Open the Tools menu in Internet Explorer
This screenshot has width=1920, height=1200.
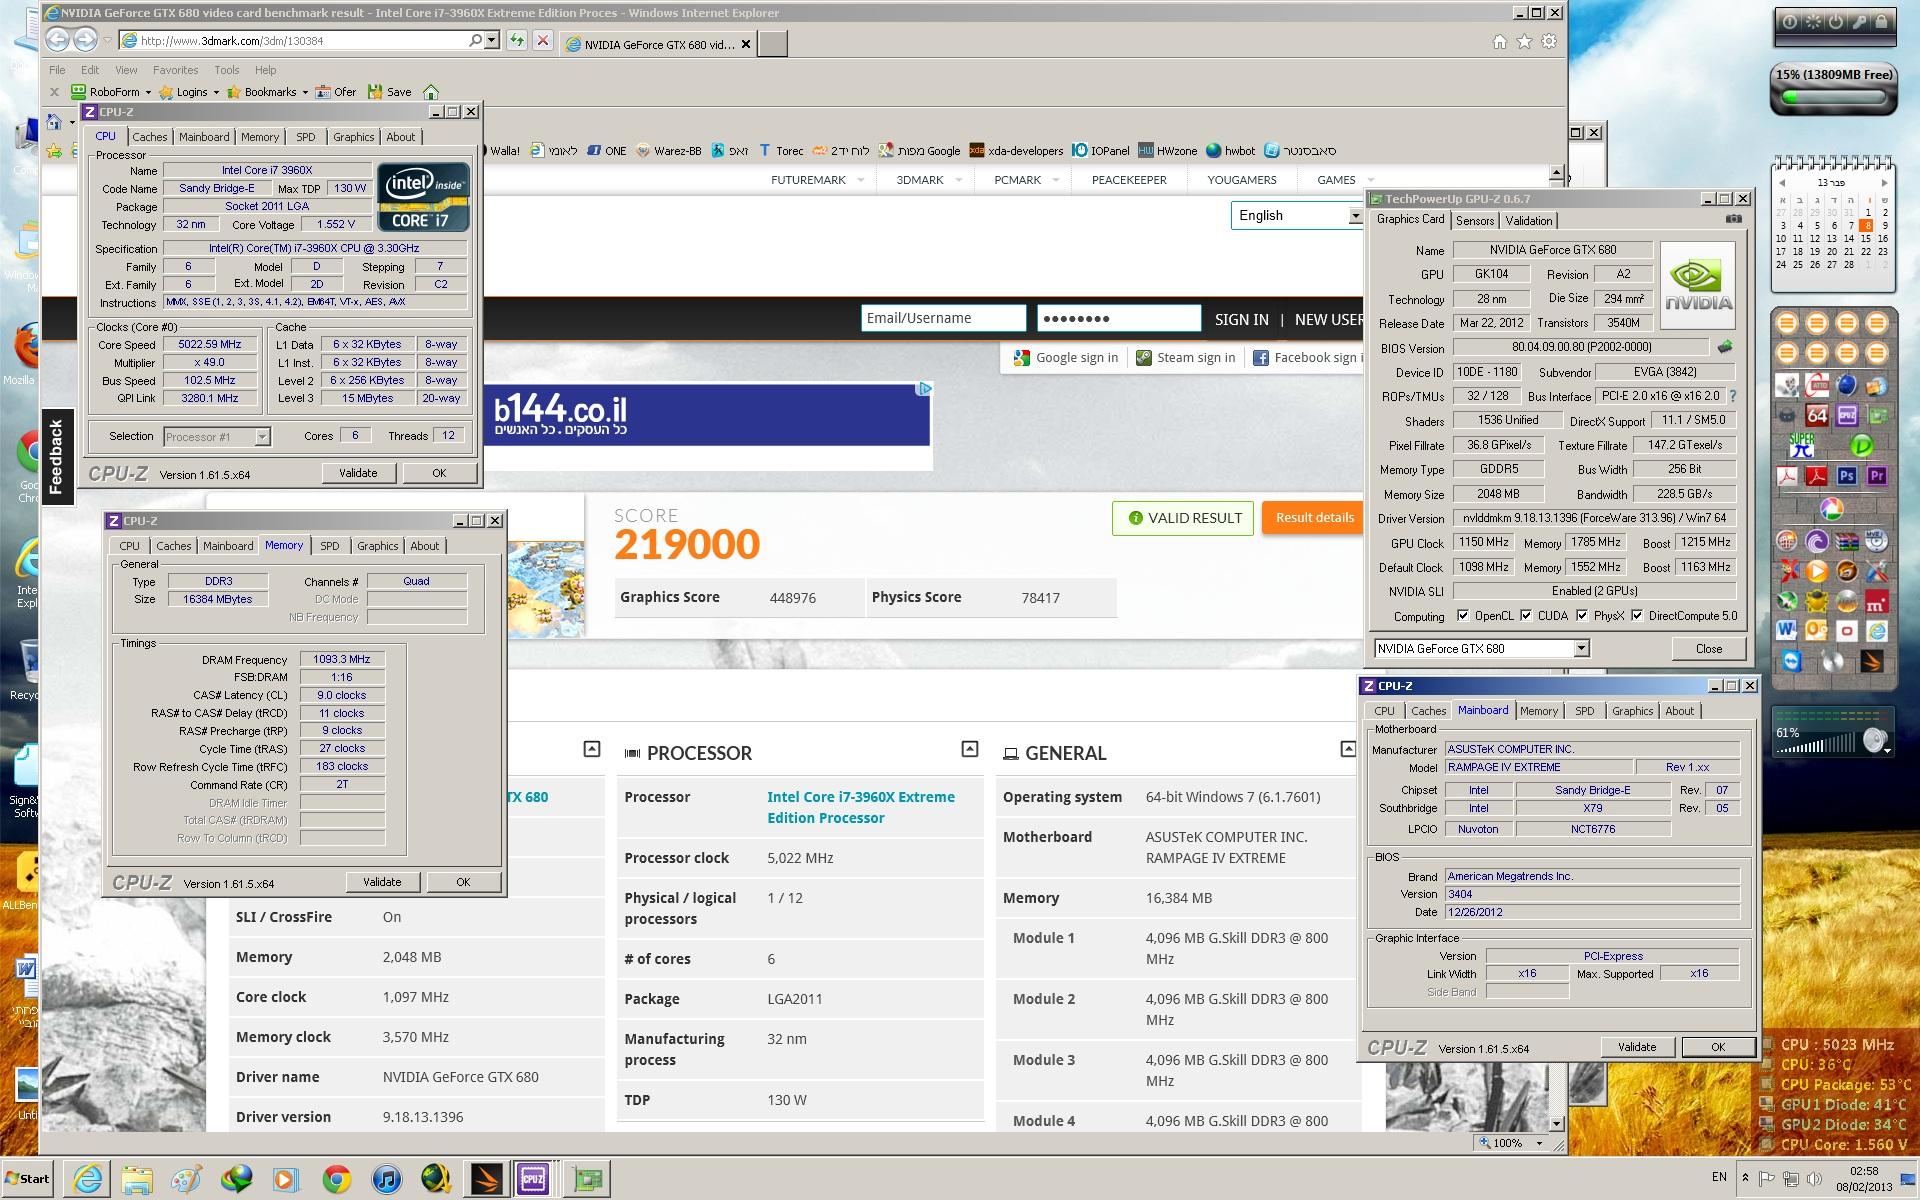point(226,70)
